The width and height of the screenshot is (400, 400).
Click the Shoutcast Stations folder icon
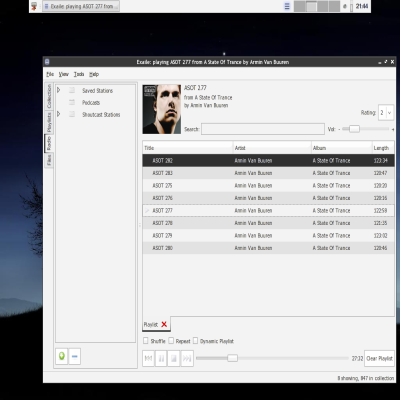[72, 114]
